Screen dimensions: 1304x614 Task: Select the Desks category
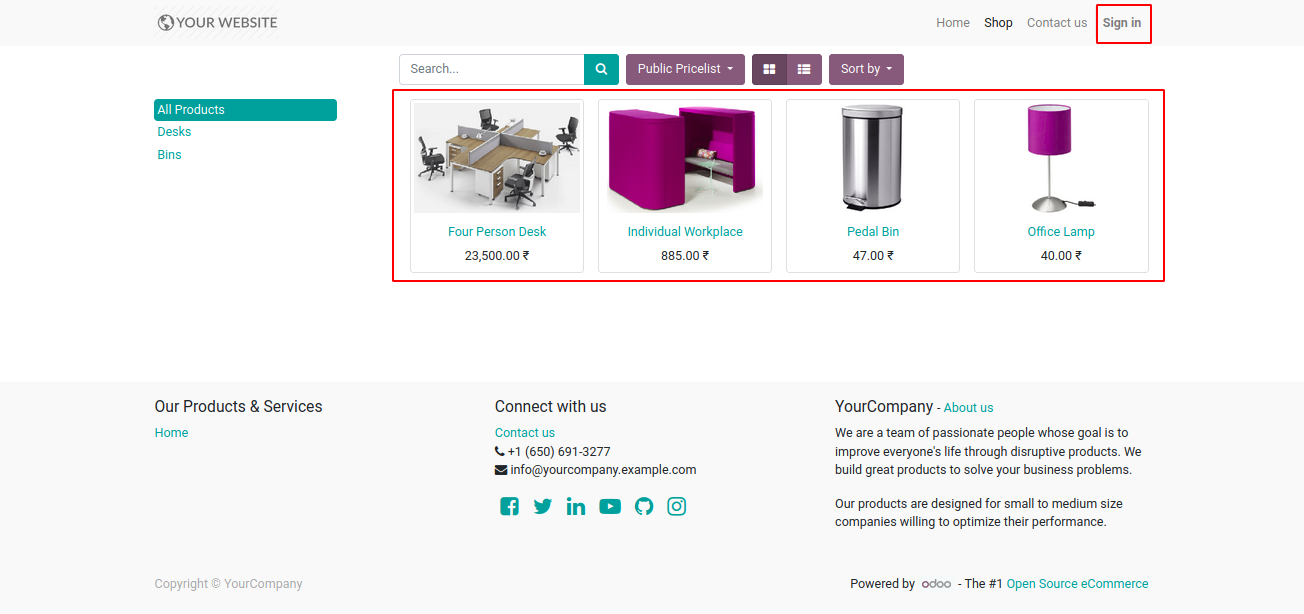[x=174, y=132]
